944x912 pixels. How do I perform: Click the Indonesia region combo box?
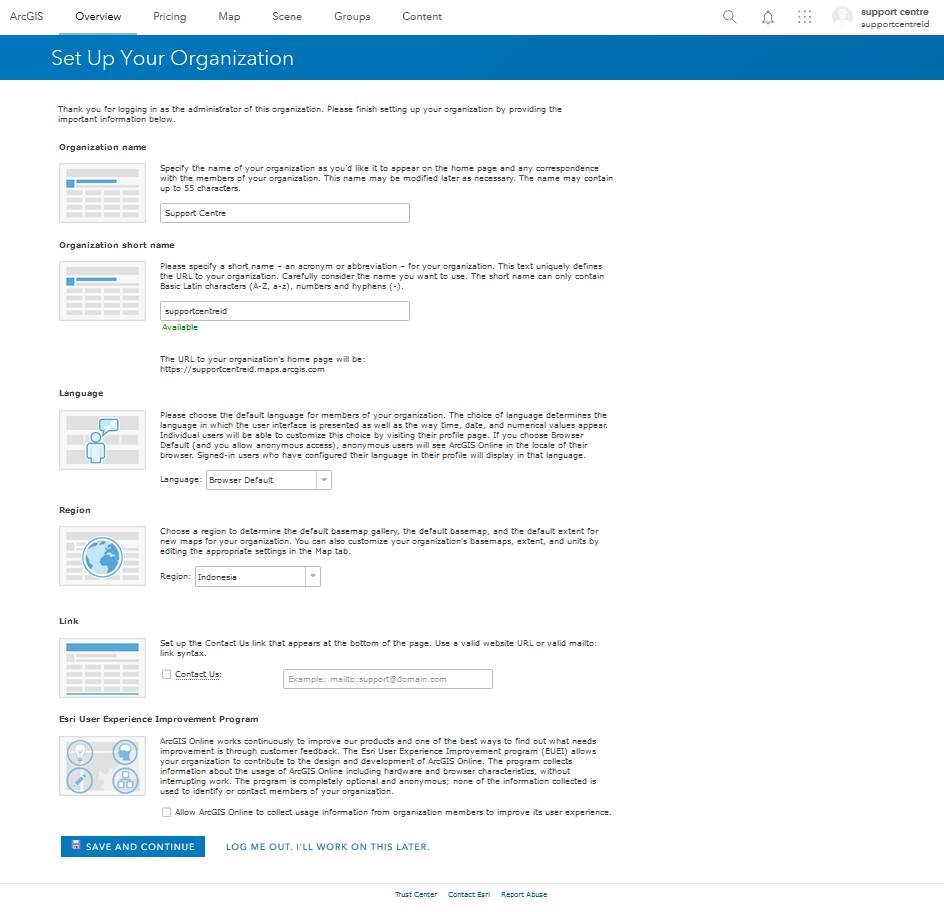258,577
